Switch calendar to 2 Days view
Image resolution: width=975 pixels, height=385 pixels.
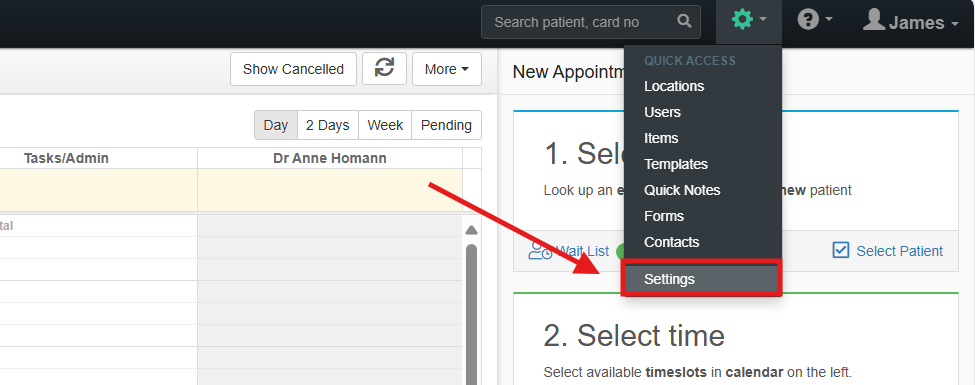coord(328,125)
